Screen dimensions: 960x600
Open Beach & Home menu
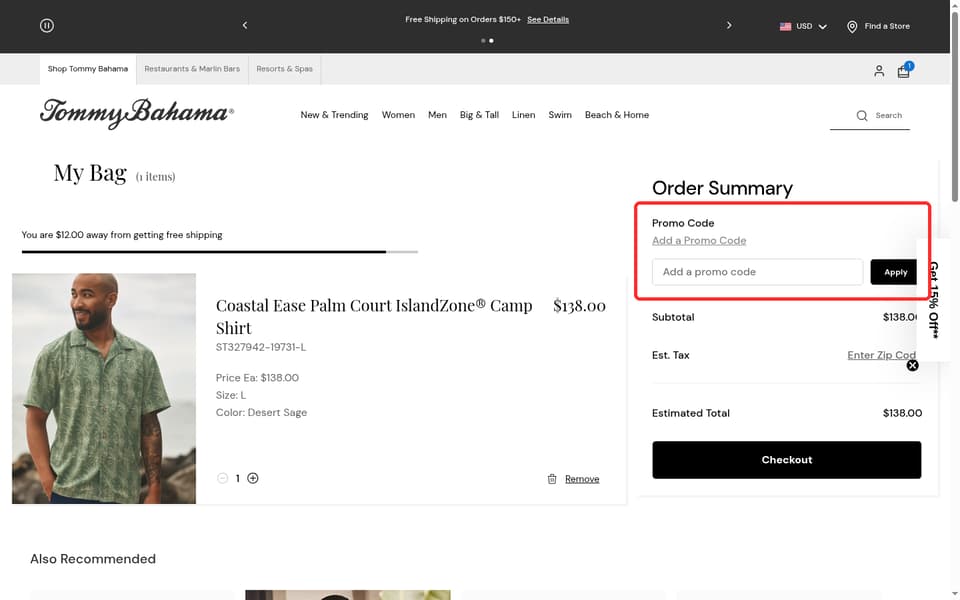617,115
